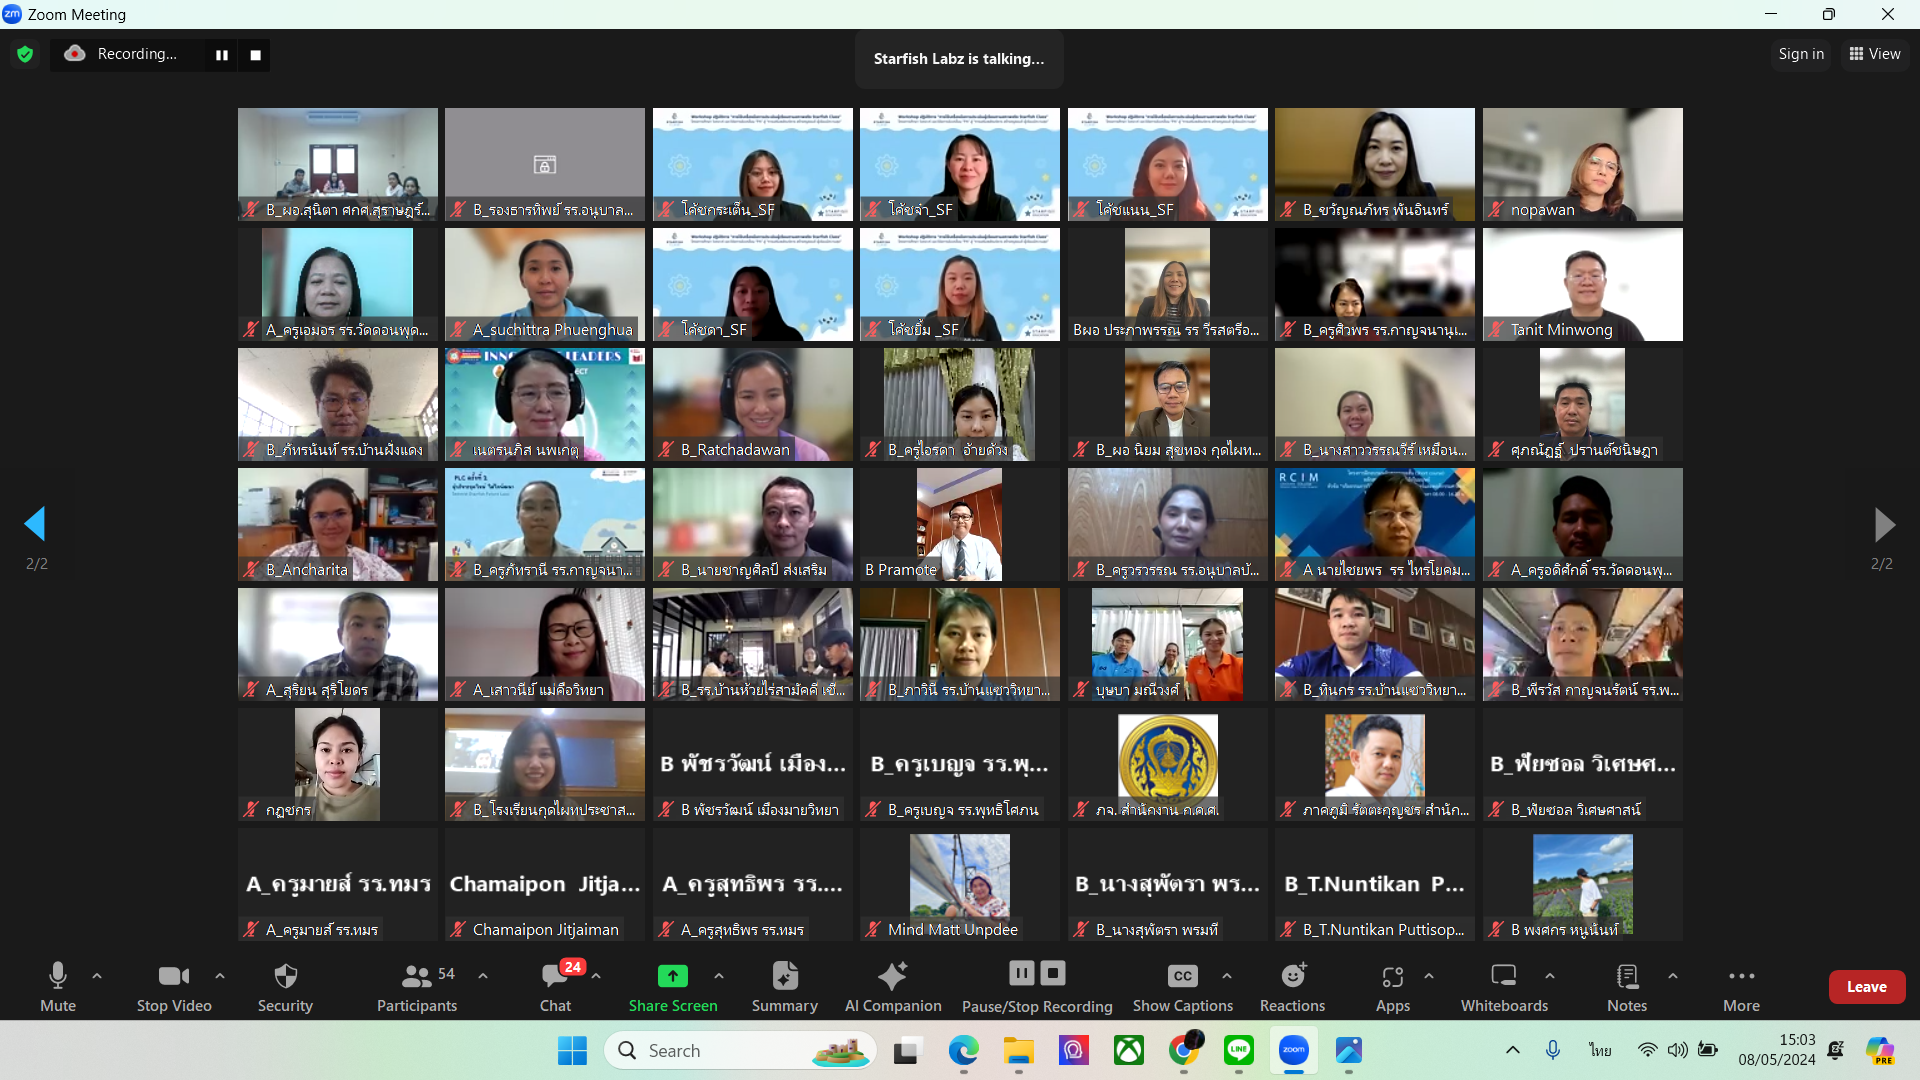Open the More options menu
The width and height of the screenshot is (1920, 1080).
coord(1741,976)
